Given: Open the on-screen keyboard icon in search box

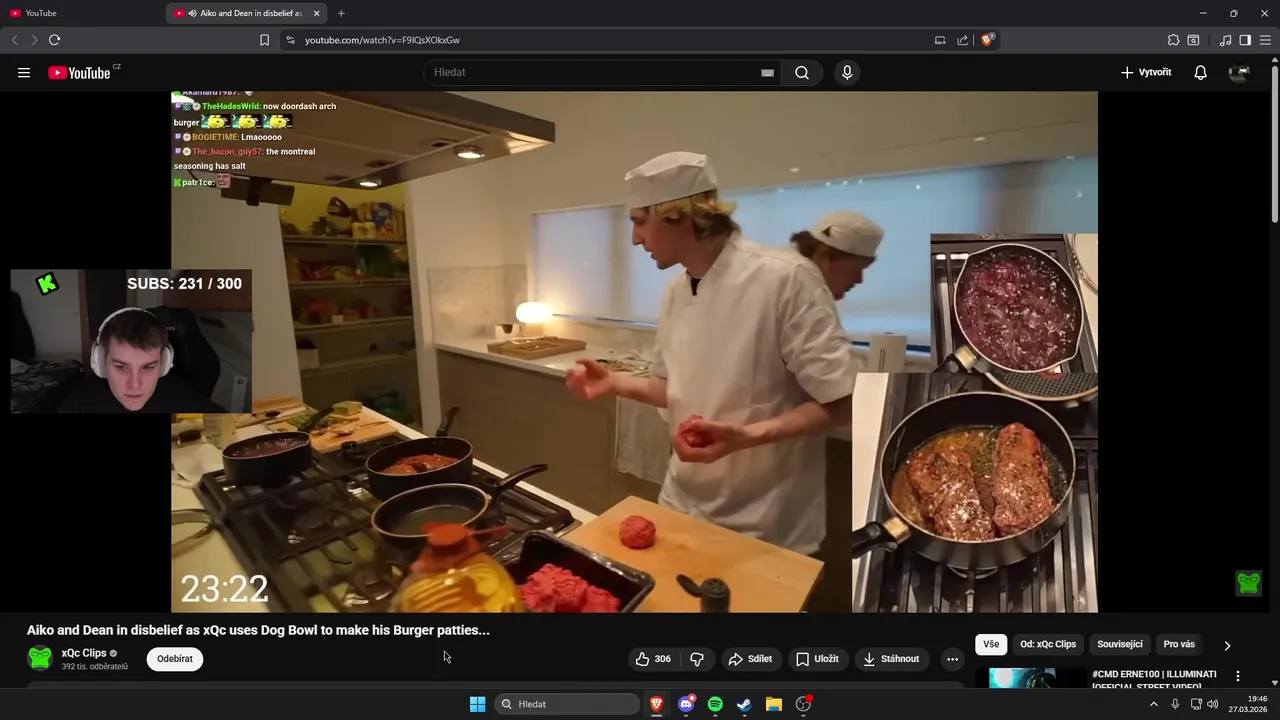Looking at the screenshot, I should [x=767, y=72].
